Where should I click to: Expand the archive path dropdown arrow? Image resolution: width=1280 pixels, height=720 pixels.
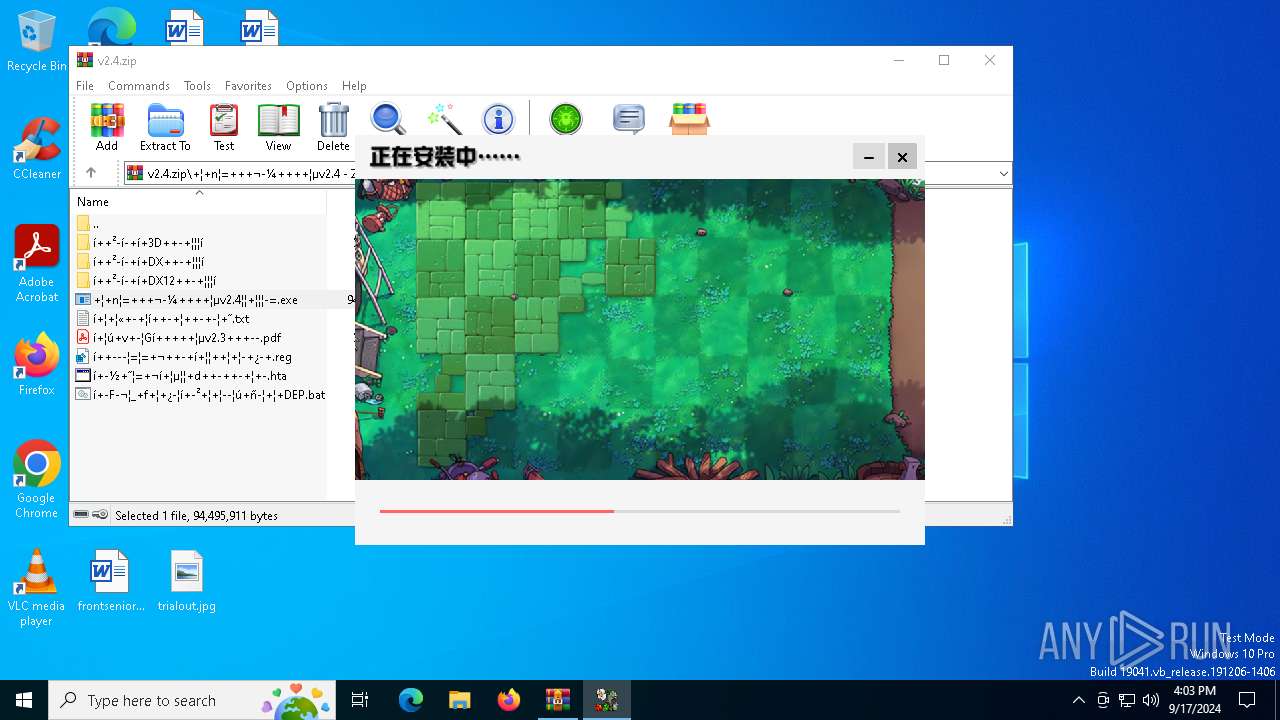coord(1003,174)
